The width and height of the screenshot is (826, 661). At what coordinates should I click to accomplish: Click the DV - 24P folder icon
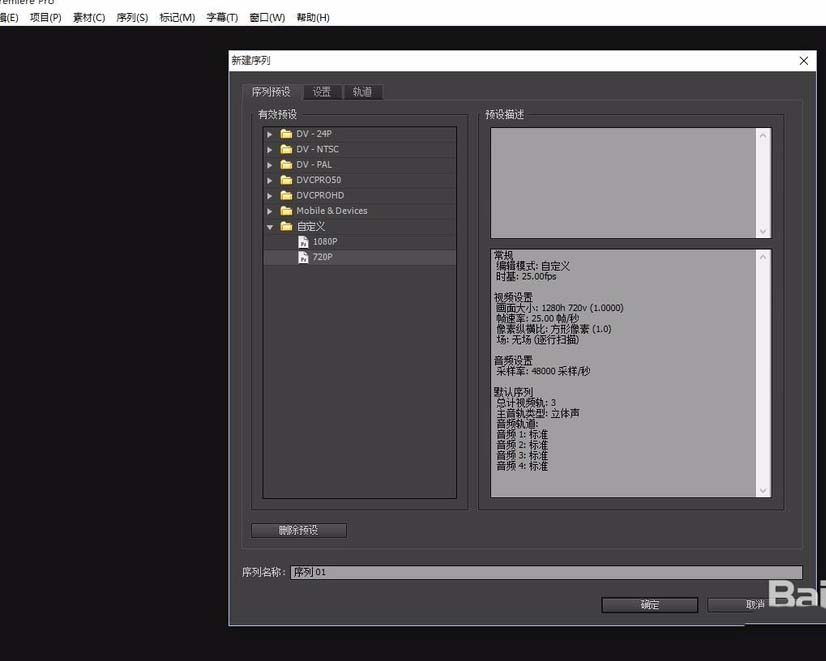tap(286, 134)
